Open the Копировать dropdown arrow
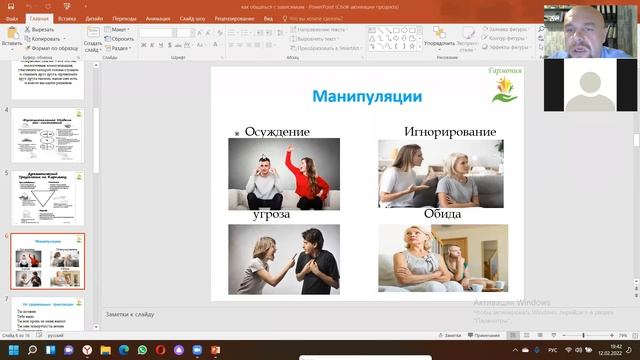 [x=64, y=39]
